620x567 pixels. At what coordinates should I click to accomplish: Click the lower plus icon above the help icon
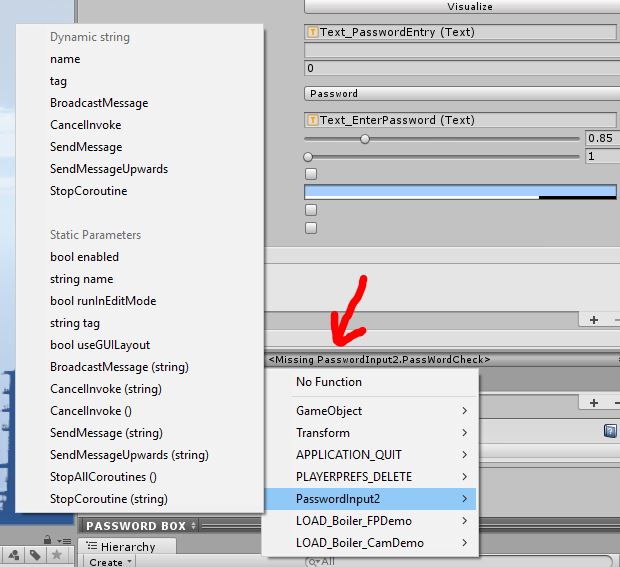click(x=593, y=403)
